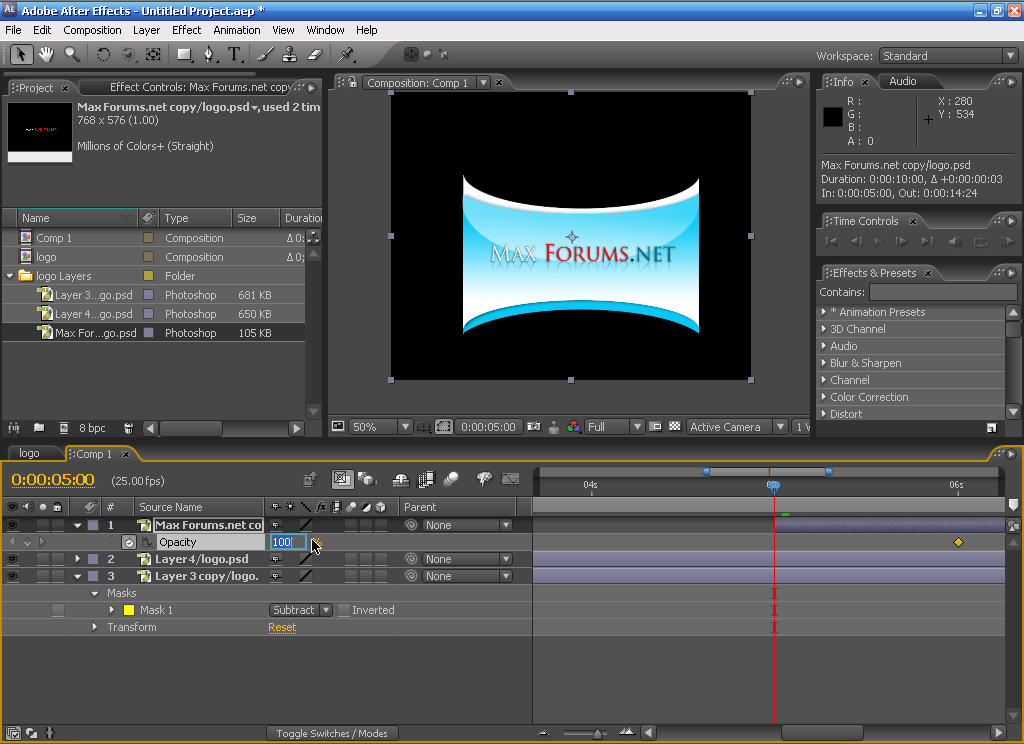Select the Pen tool

pyautogui.click(x=209, y=55)
